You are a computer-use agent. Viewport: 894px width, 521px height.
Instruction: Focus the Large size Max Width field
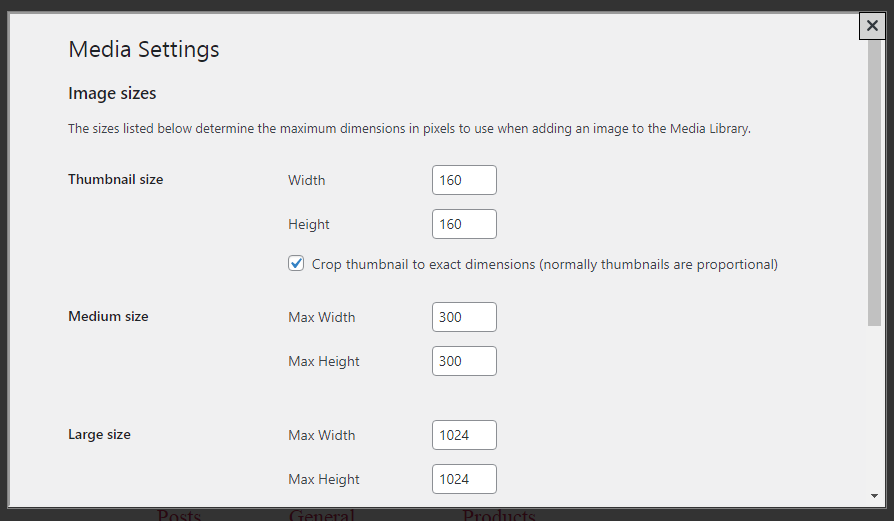tap(464, 435)
